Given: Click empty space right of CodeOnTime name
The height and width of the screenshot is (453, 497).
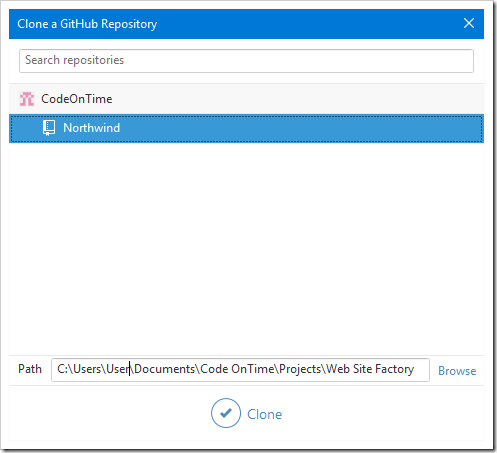Looking at the screenshot, I should coord(297,99).
